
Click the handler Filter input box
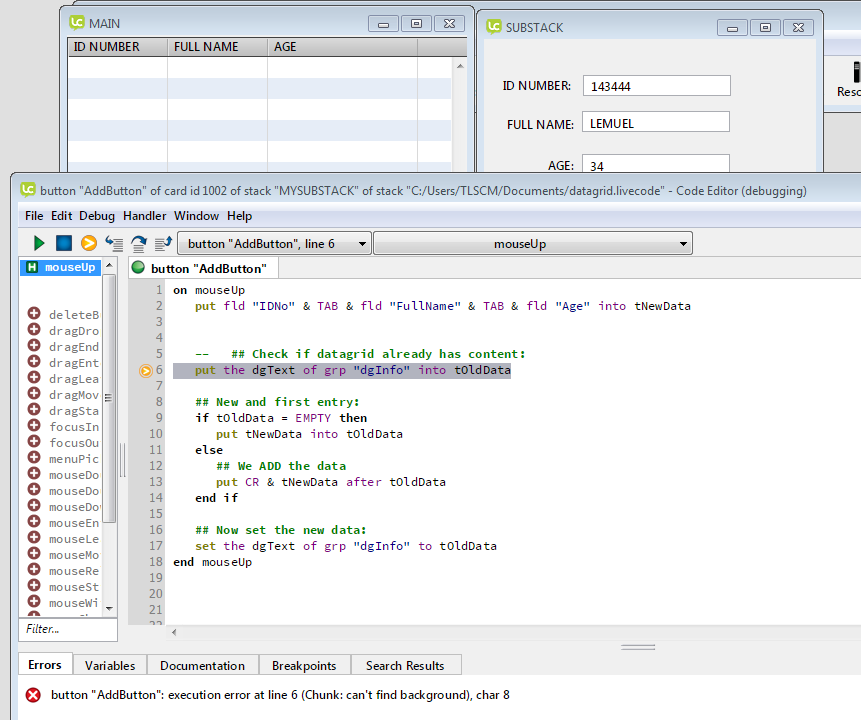pos(68,629)
